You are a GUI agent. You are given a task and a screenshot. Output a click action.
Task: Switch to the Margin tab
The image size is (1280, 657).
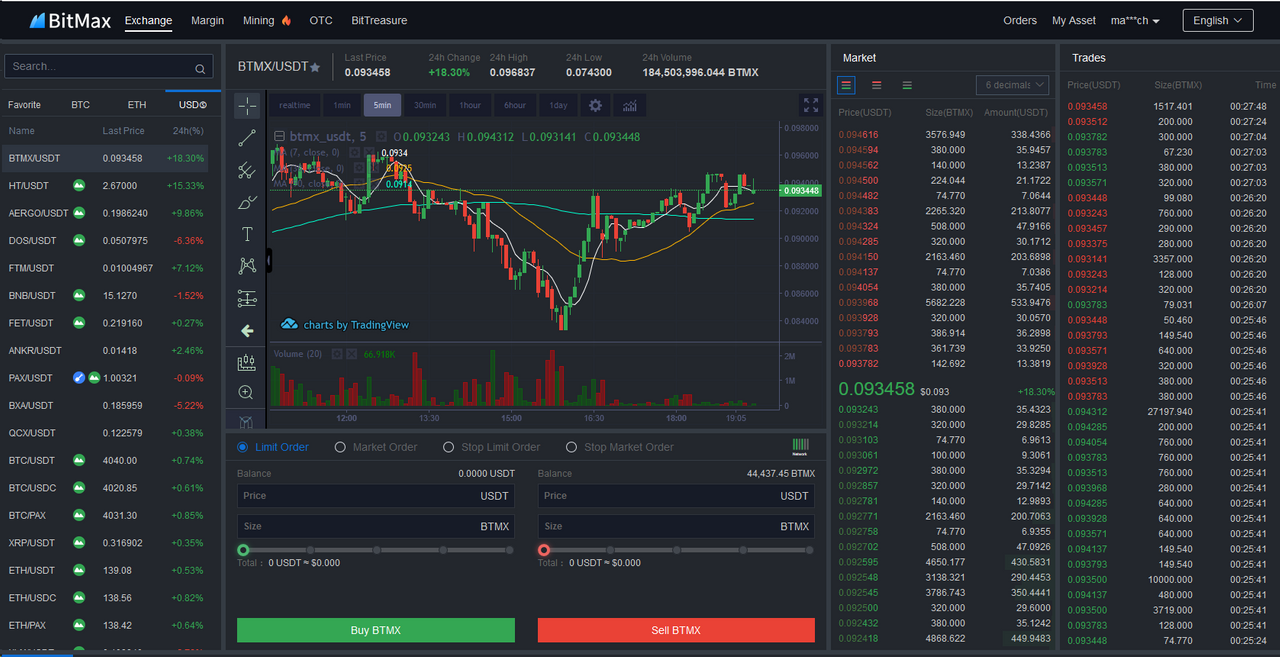207,20
